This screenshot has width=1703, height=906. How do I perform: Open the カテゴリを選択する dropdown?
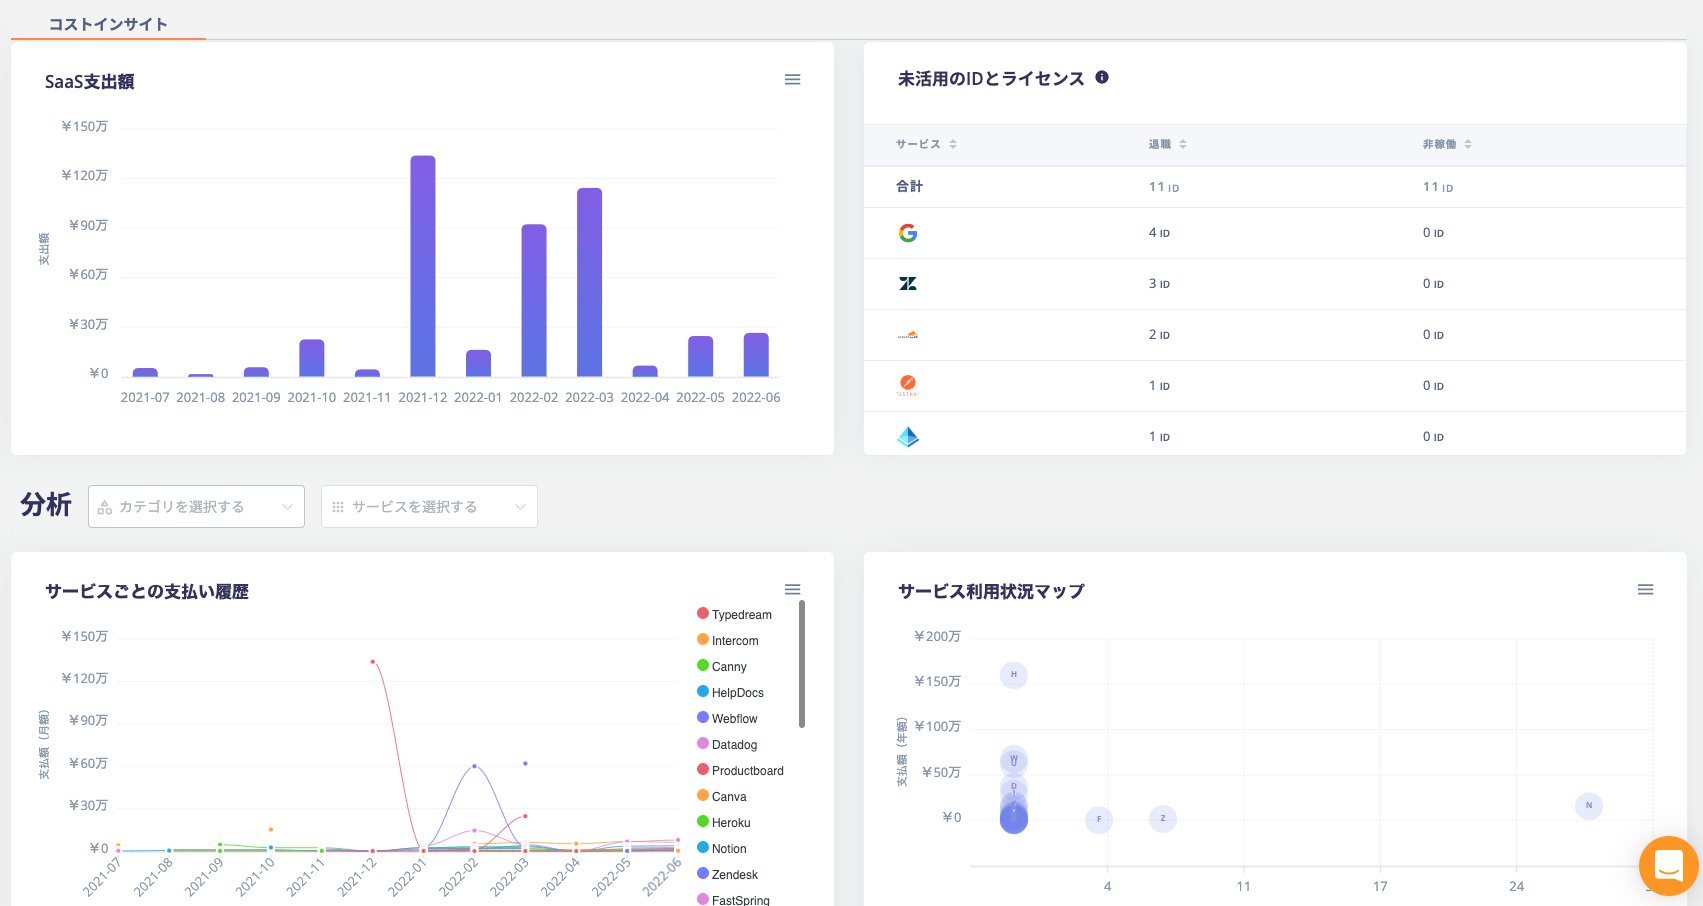click(x=196, y=507)
